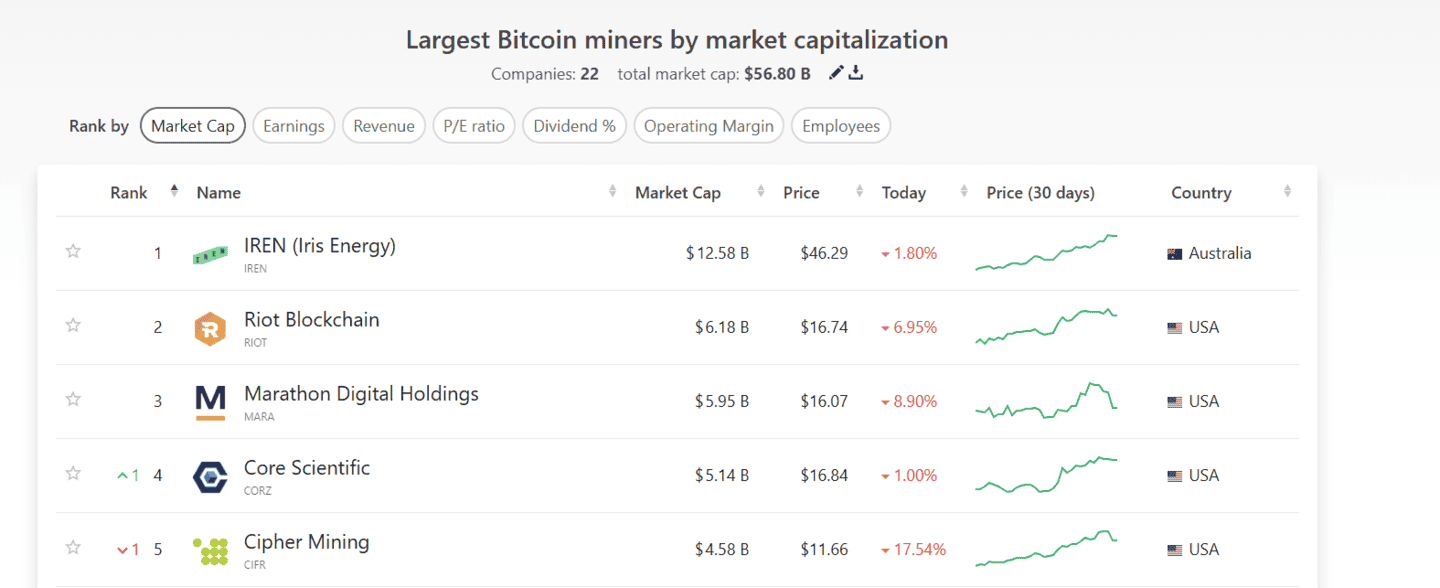Add Core Scientific to favorites
1440x588 pixels.
click(73, 473)
